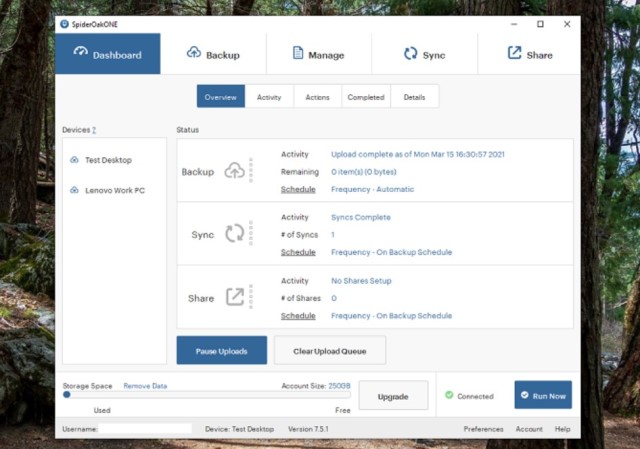
Task: Click the '0 item(s) (0 bytes)' remaining value
Action: tap(364, 172)
